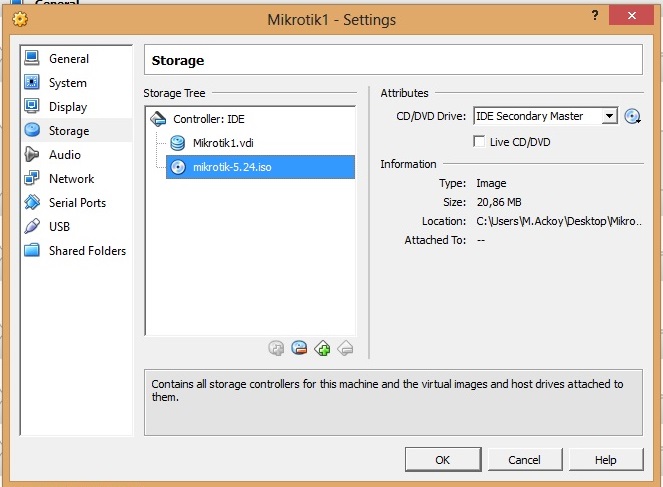Click the Size value 20,86 MB
The image size is (663, 487).
tap(499, 202)
